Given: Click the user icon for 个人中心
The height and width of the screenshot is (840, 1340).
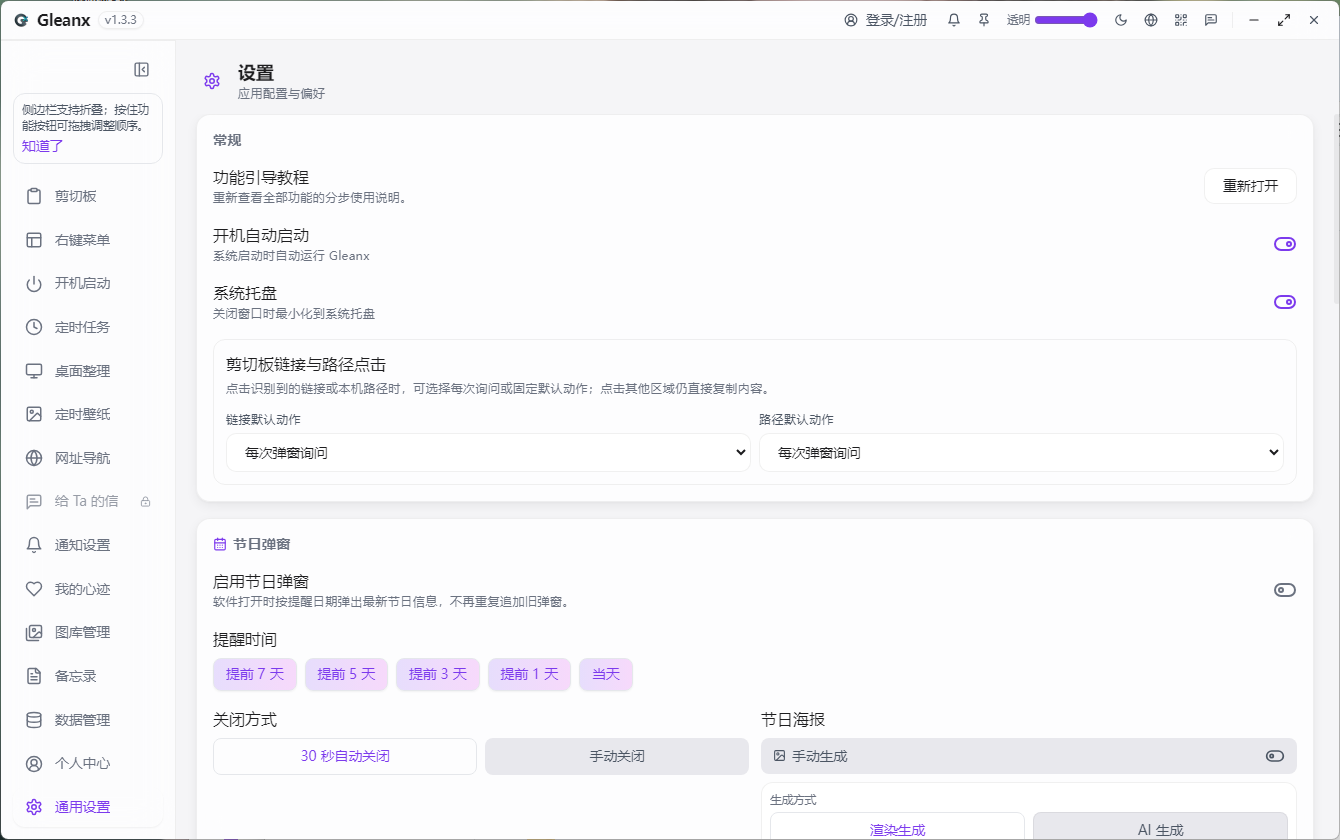Looking at the screenshot, I should [x=34, y=763].
